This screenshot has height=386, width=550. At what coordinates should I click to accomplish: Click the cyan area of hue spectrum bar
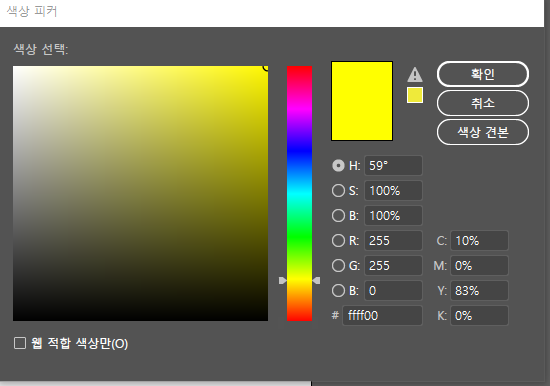tap(299, 193)
